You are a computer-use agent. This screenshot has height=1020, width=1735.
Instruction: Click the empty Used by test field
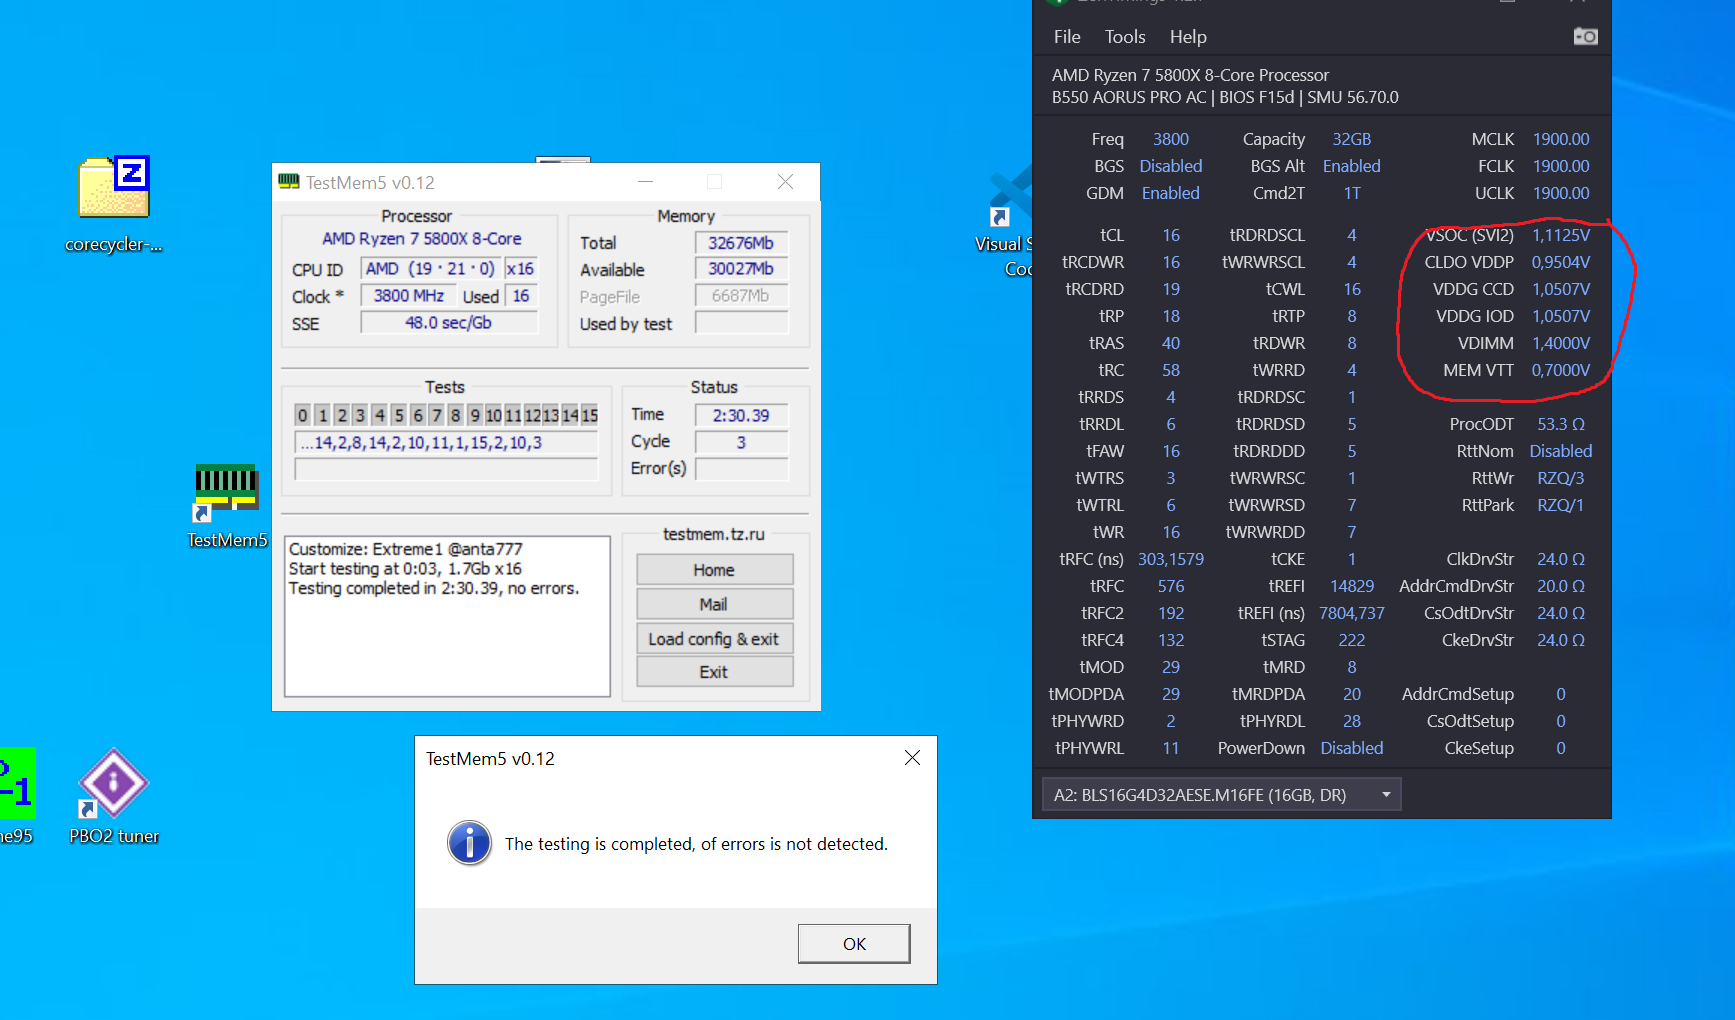coord(741,323)
